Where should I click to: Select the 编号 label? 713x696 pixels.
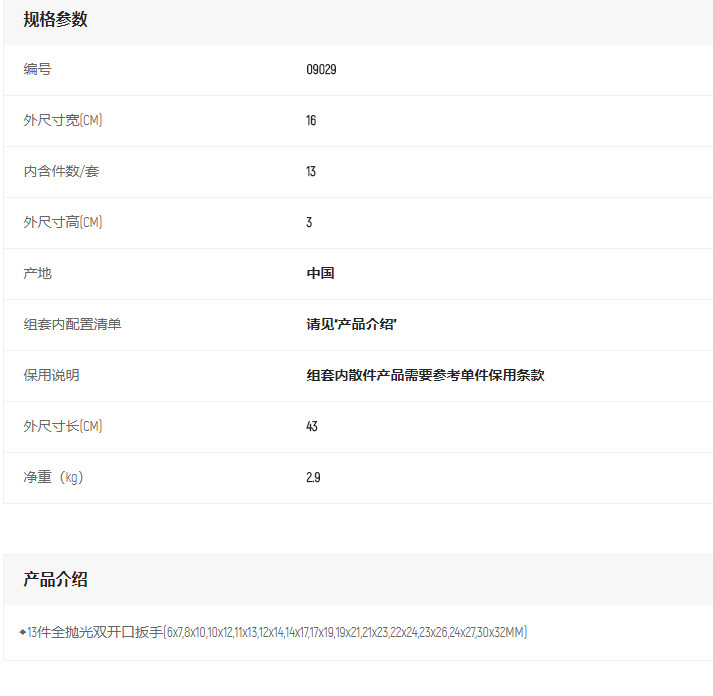[x=38, y=70]
